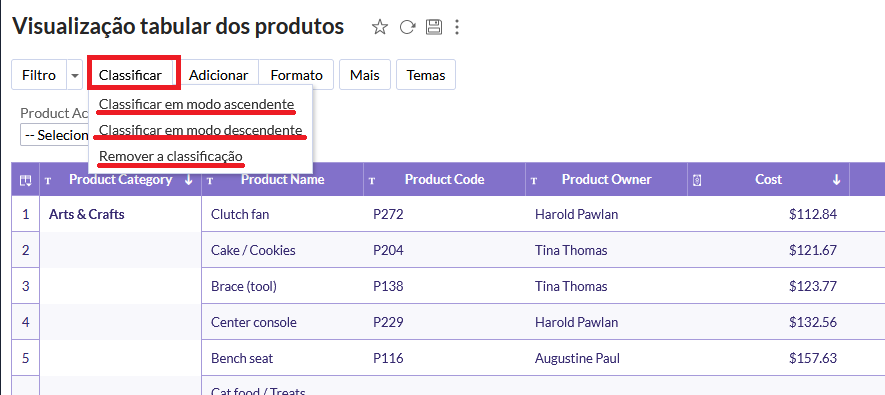Click the sort arrow on Product Category column
This screenshot has height=395, width=885.
[189, 179]
